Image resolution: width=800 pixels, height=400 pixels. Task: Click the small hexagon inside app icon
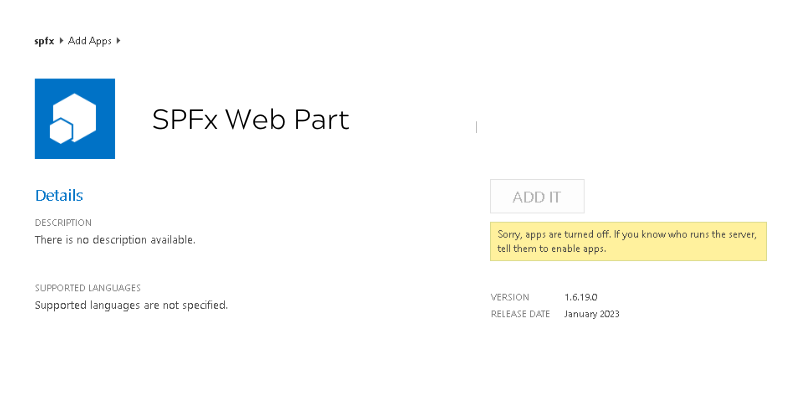(61, 131)
